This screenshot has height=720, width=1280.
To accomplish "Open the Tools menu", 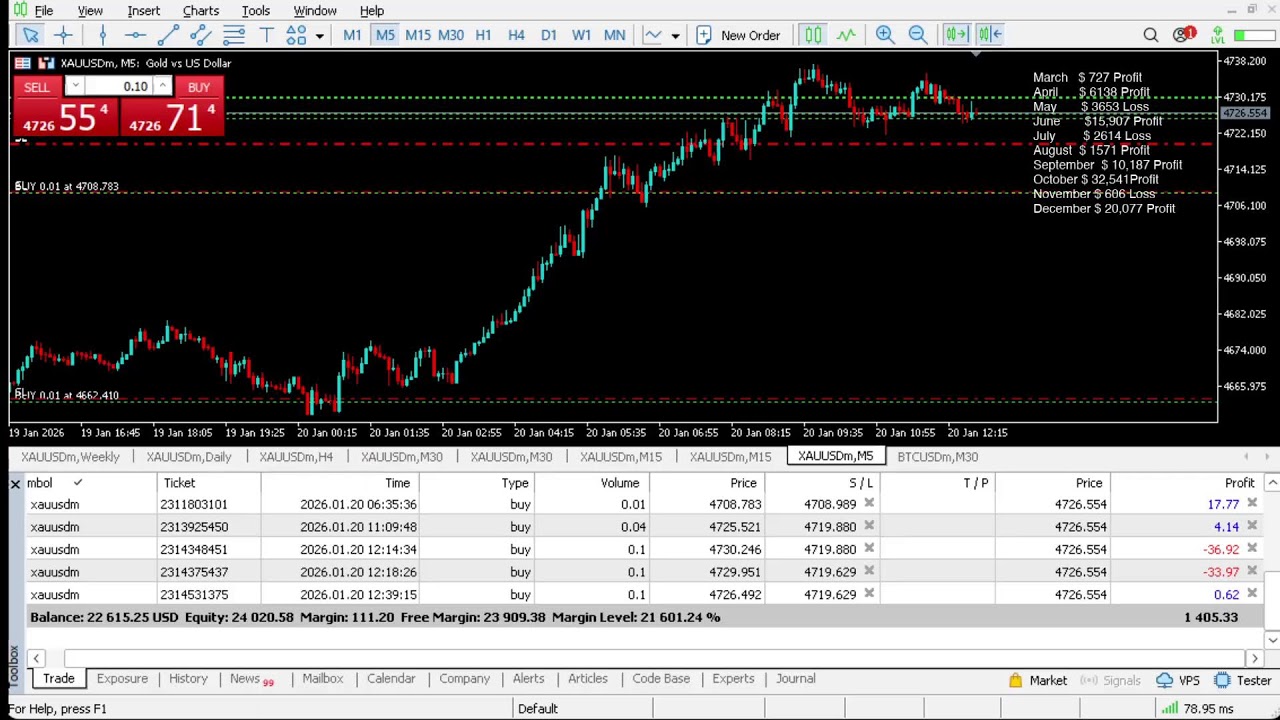I will (256, 11).
